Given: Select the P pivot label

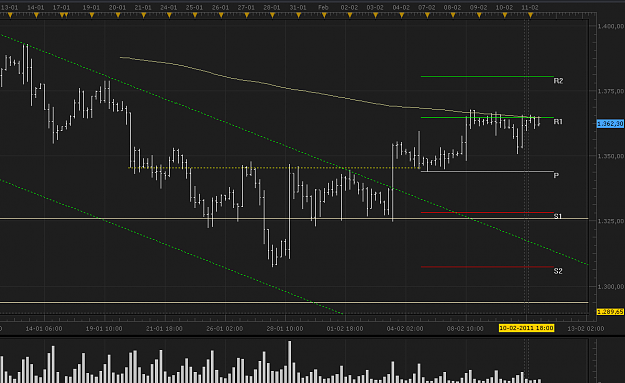Looking at the screenshot, I should point(556,175).
